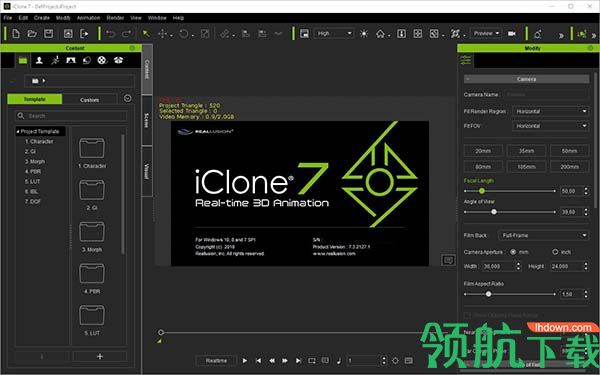Toggle the loop playback icon
600x375 pixels.
coord(312,360)
